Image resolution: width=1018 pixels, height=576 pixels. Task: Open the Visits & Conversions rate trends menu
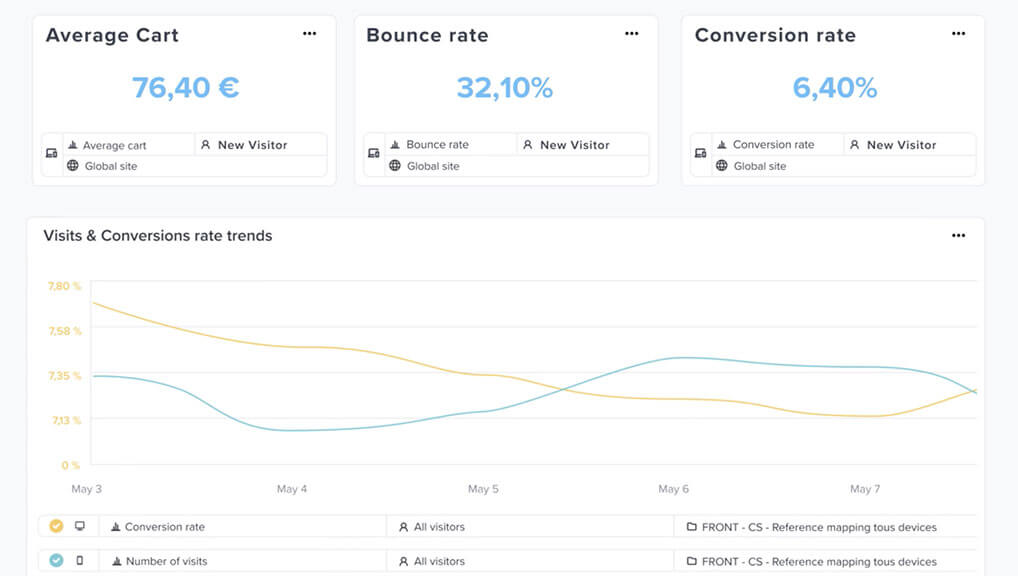click(958, 235)
